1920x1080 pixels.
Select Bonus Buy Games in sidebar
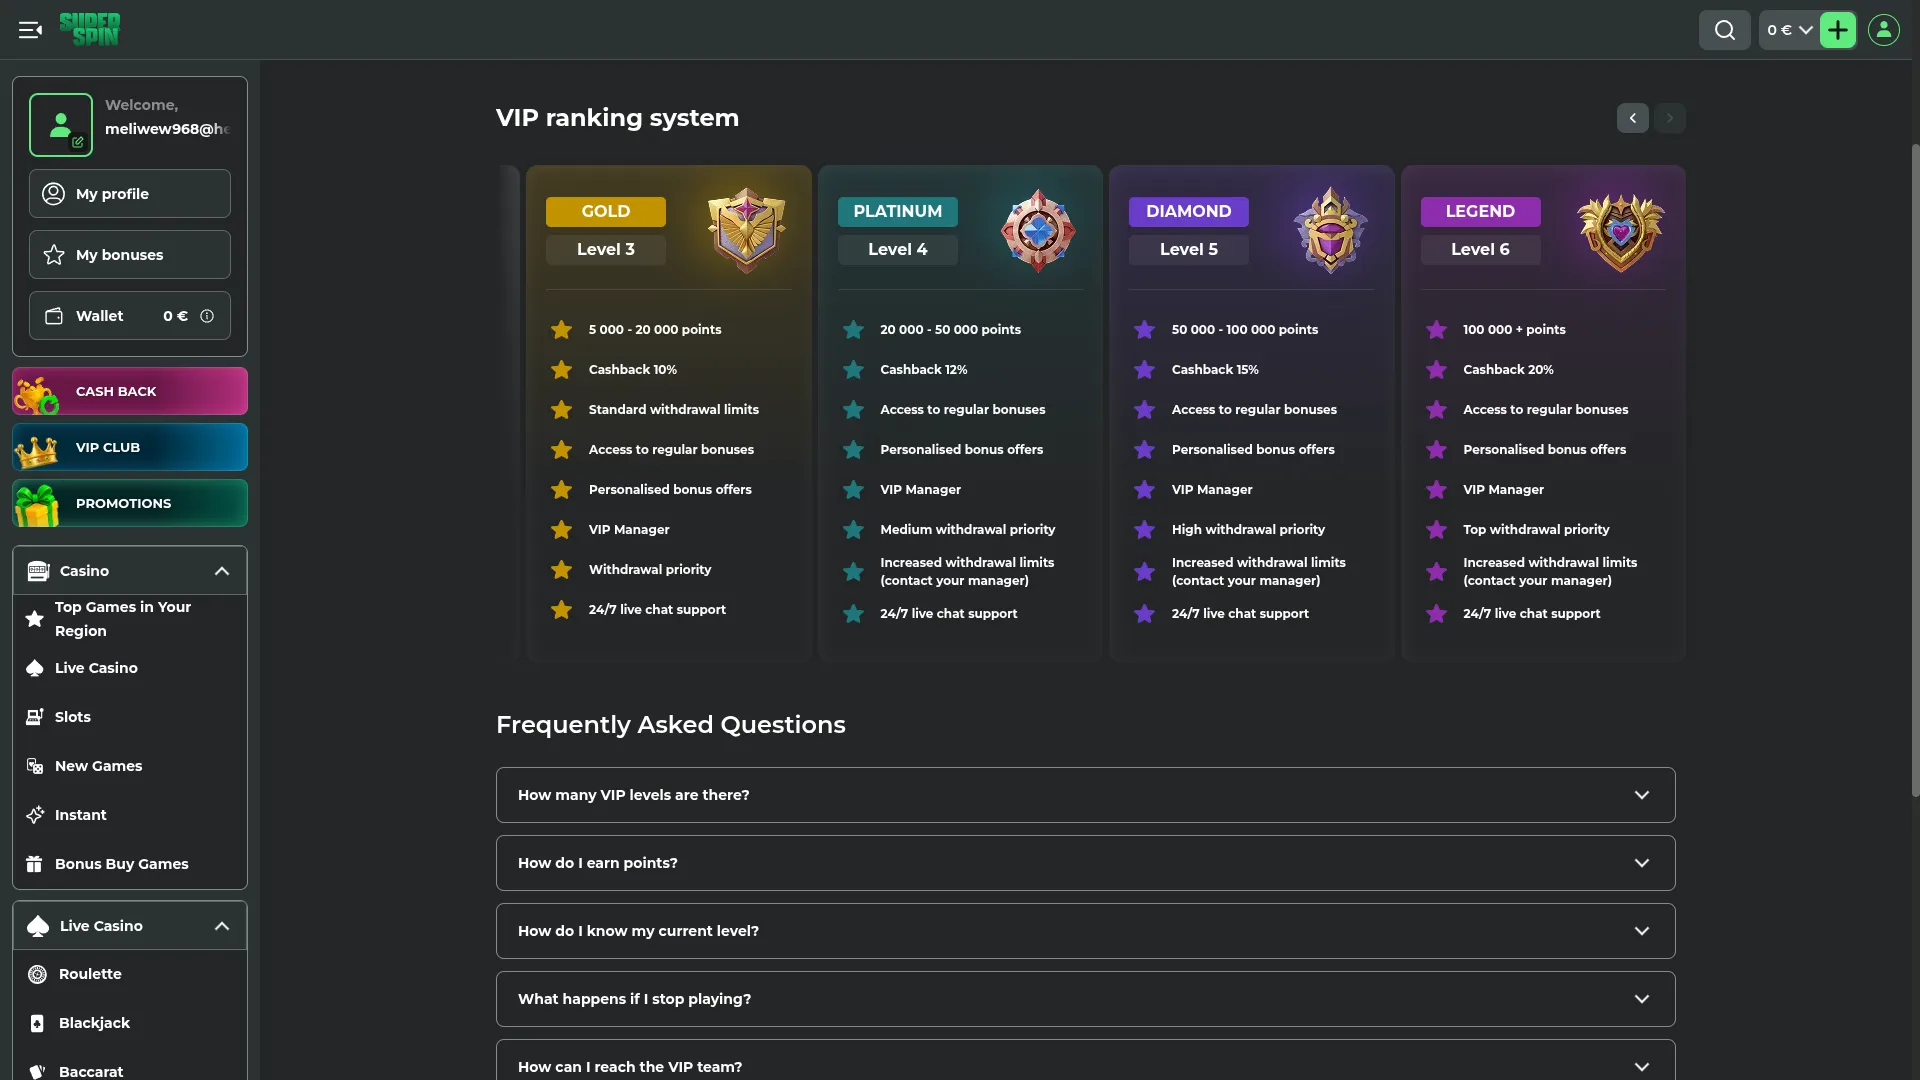click(121, 864)
